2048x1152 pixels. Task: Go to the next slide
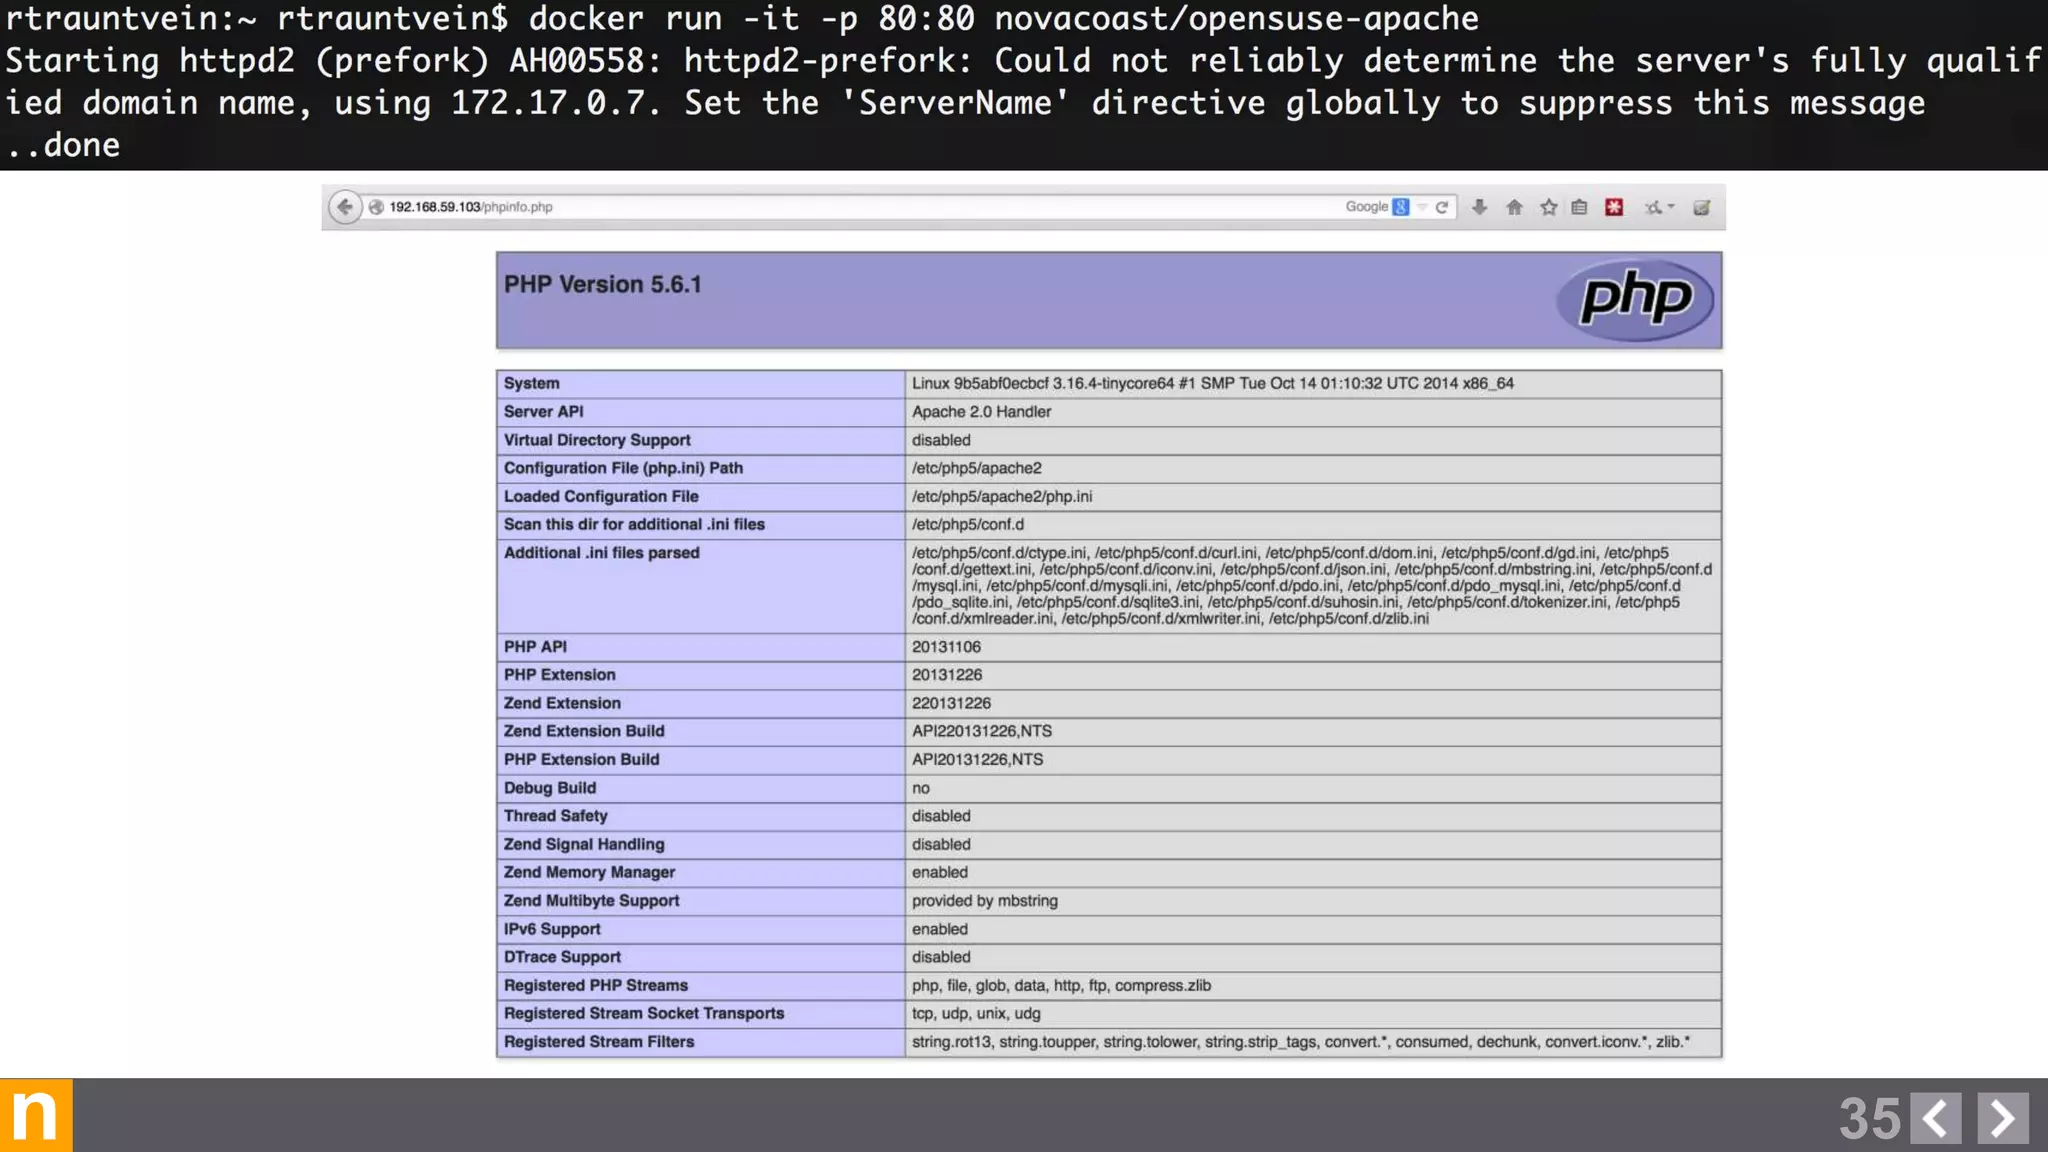(x=2002, y=1117)
